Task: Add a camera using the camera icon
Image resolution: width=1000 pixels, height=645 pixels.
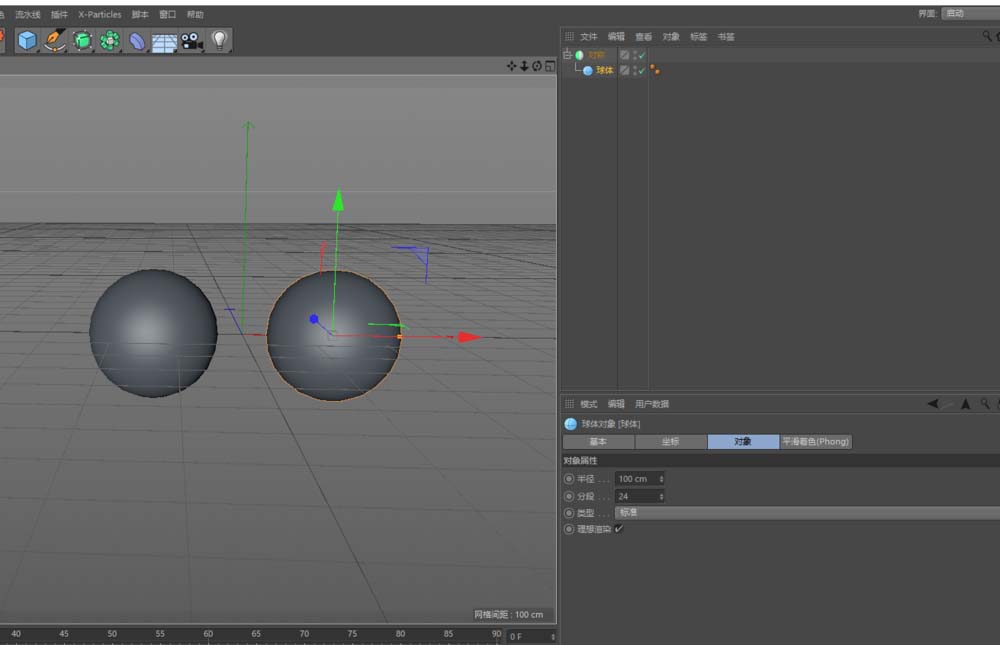Action: [x=191, y=41]
